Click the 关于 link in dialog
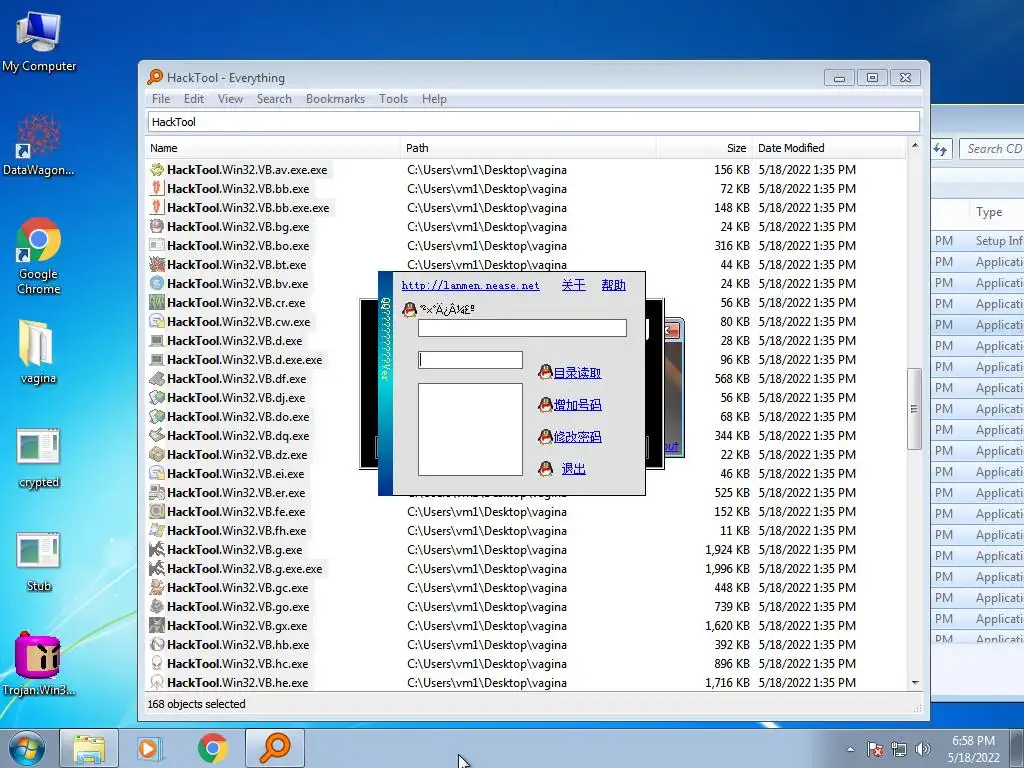 (573, 285)
